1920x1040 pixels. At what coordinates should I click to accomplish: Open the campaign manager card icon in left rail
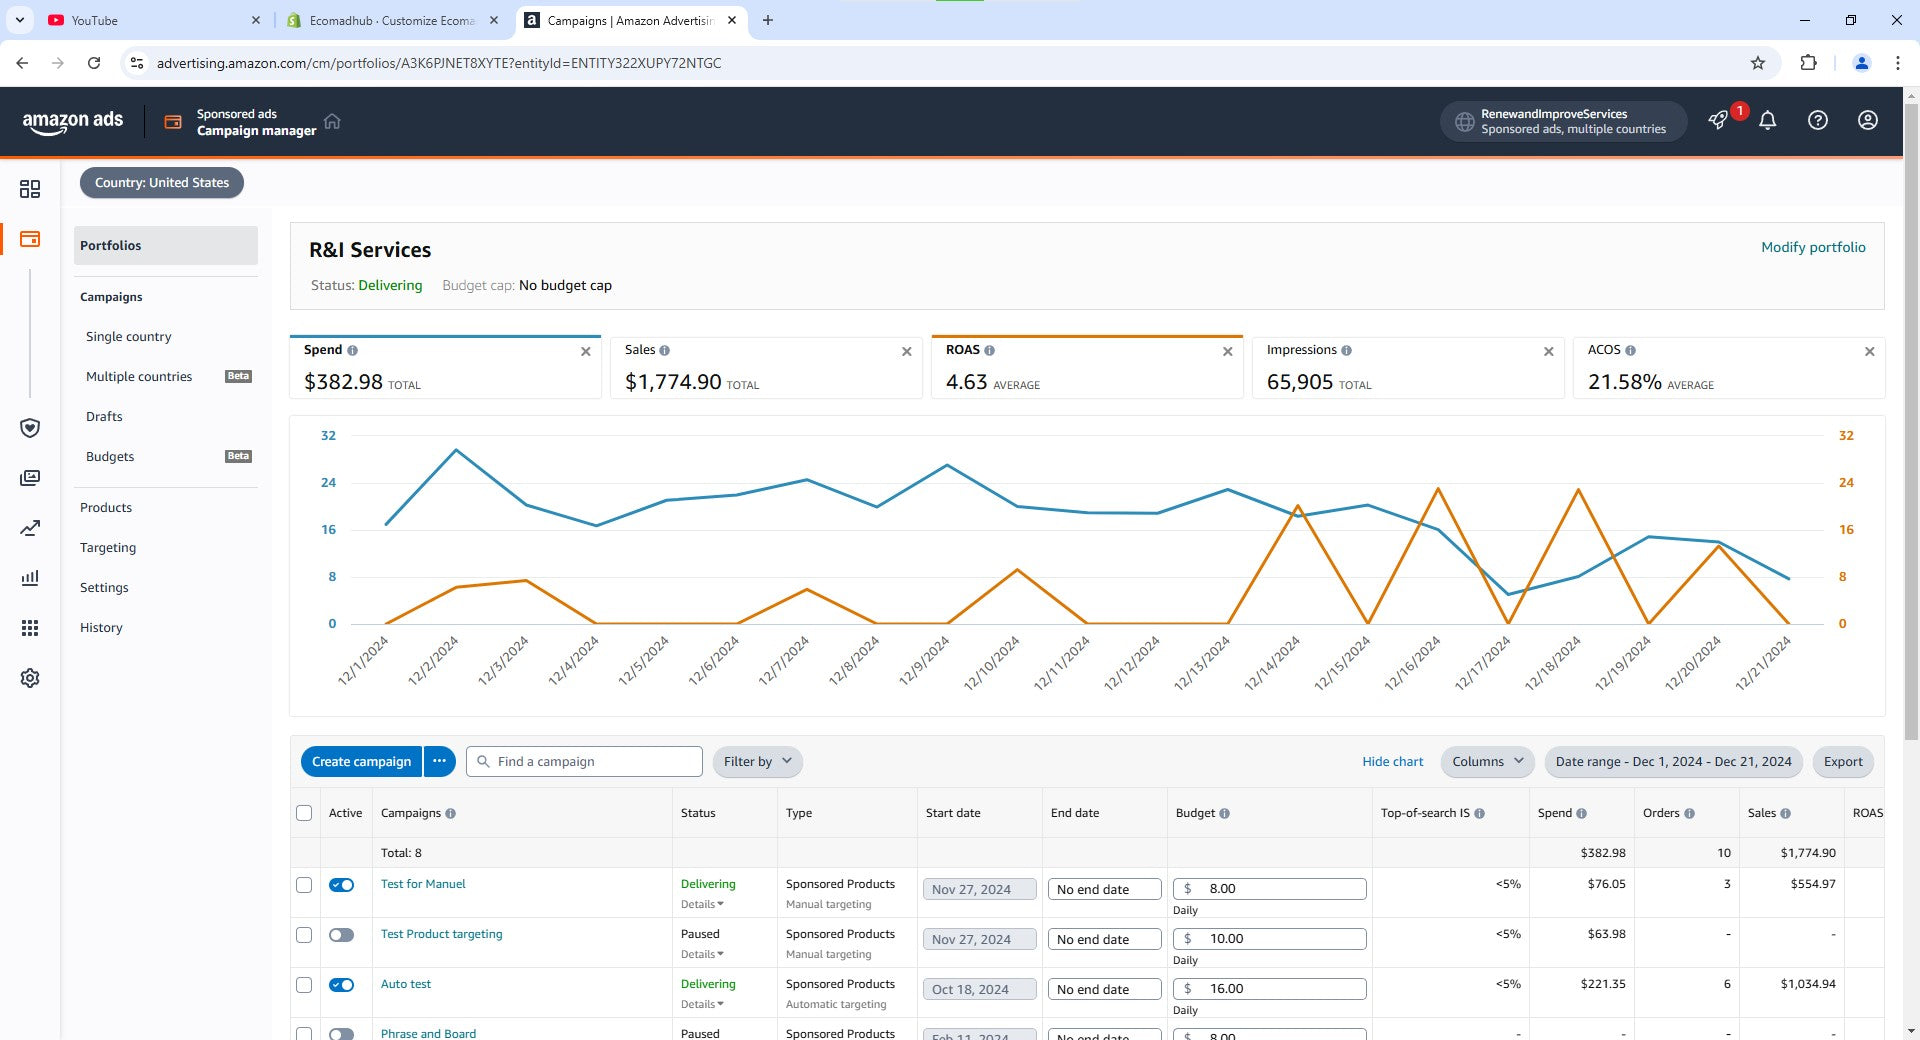30,239
